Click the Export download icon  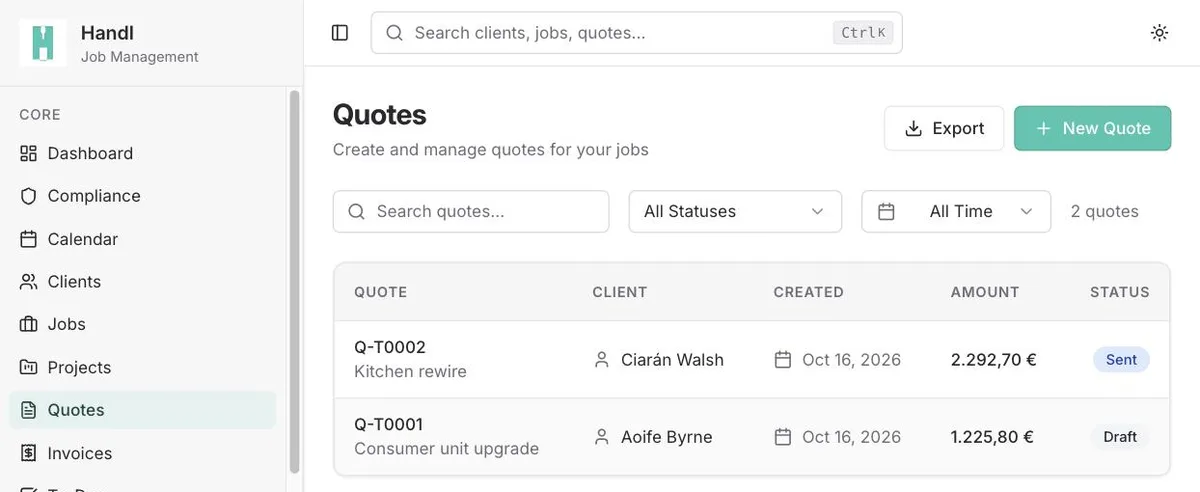point(913,128)
